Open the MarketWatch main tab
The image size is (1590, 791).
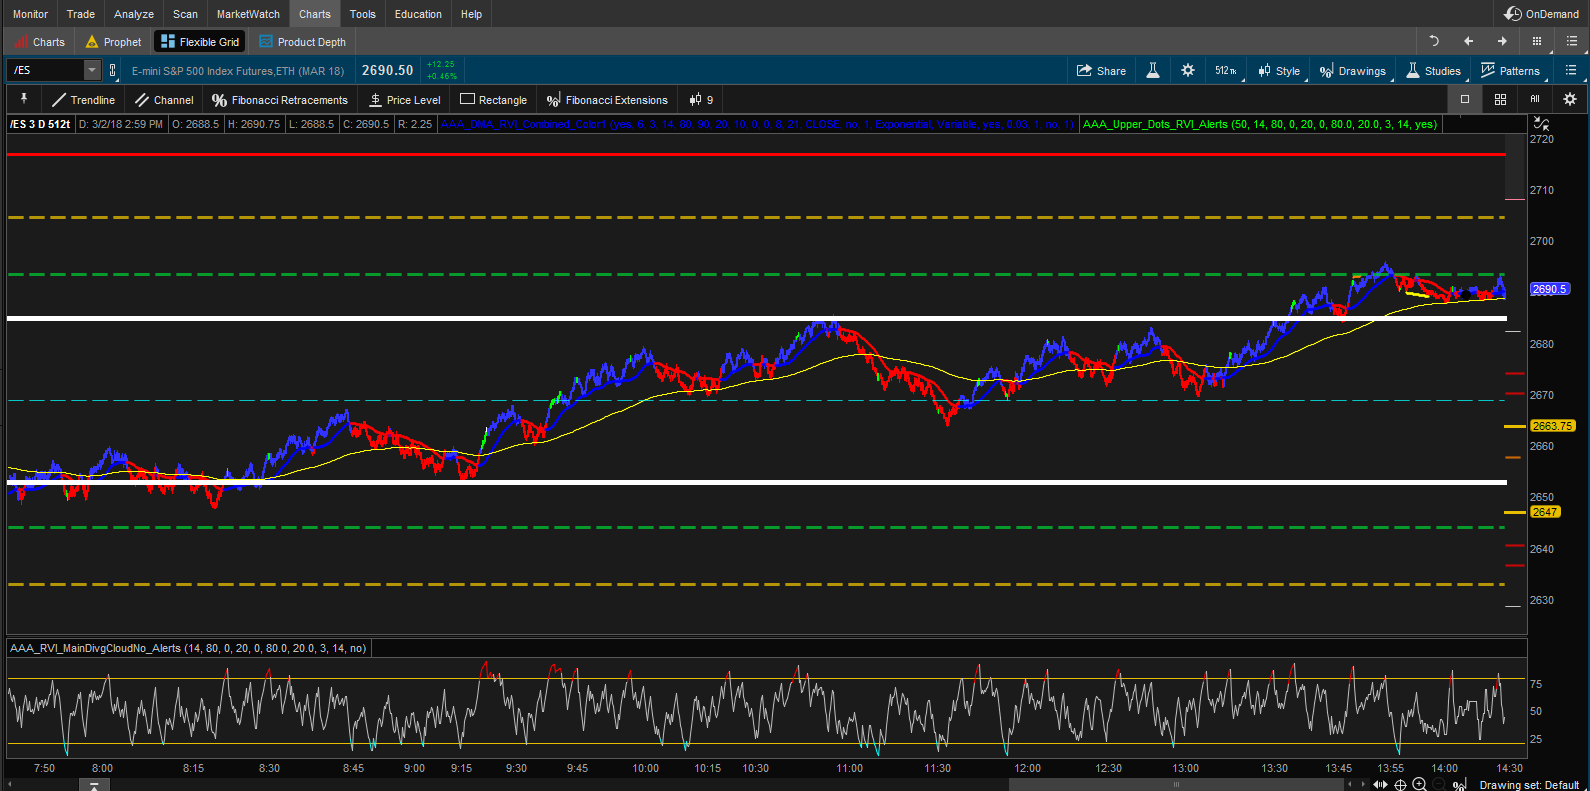pos(248,14)
